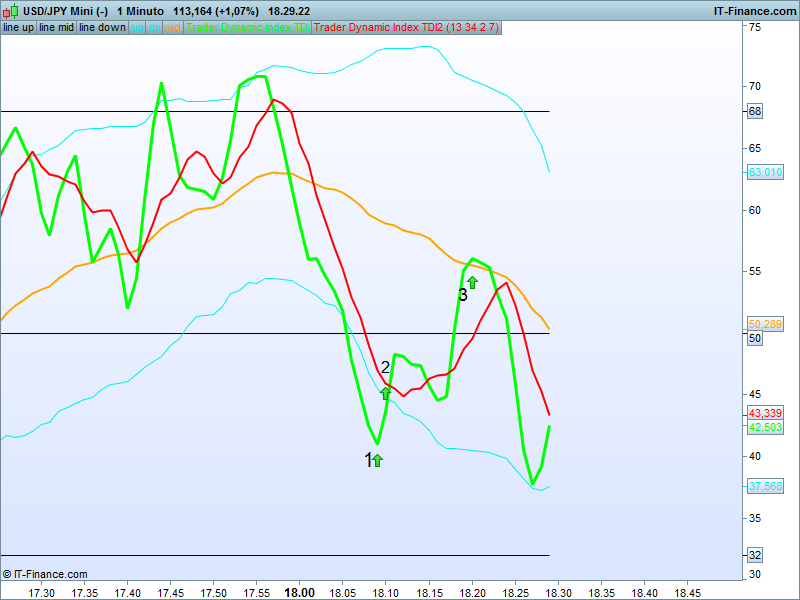The image size is (800, 600).
Task: Click the 45 value on the scale
Action: pos(755,394)
